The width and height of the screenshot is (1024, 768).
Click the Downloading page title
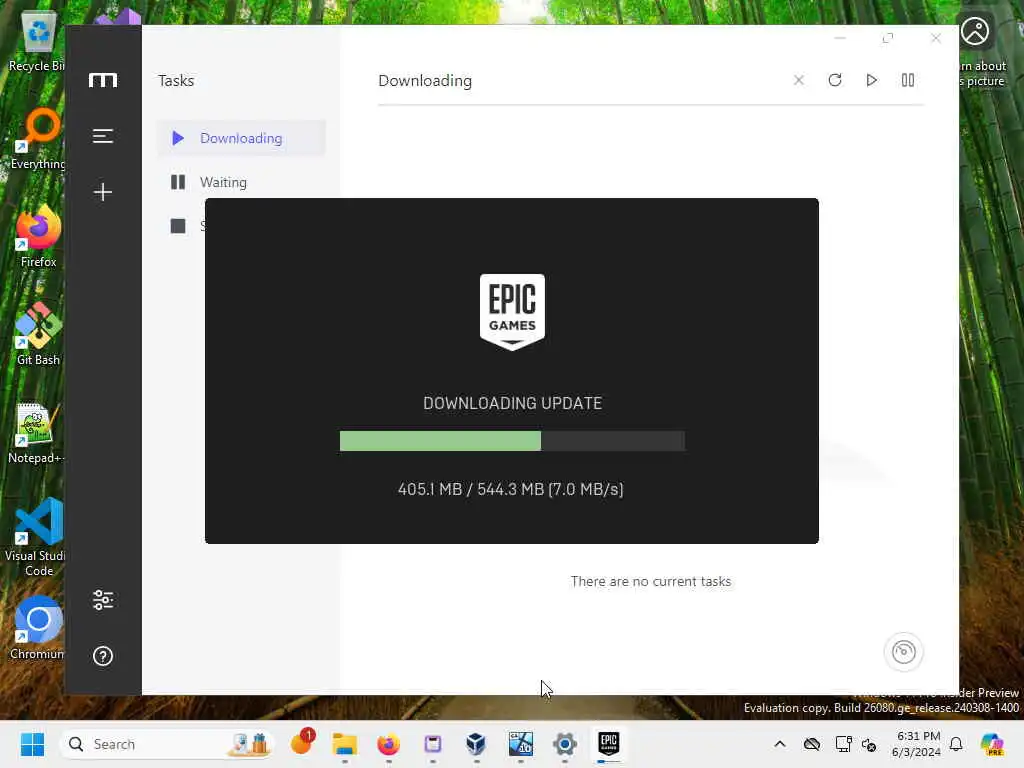[x=424, y=81]
